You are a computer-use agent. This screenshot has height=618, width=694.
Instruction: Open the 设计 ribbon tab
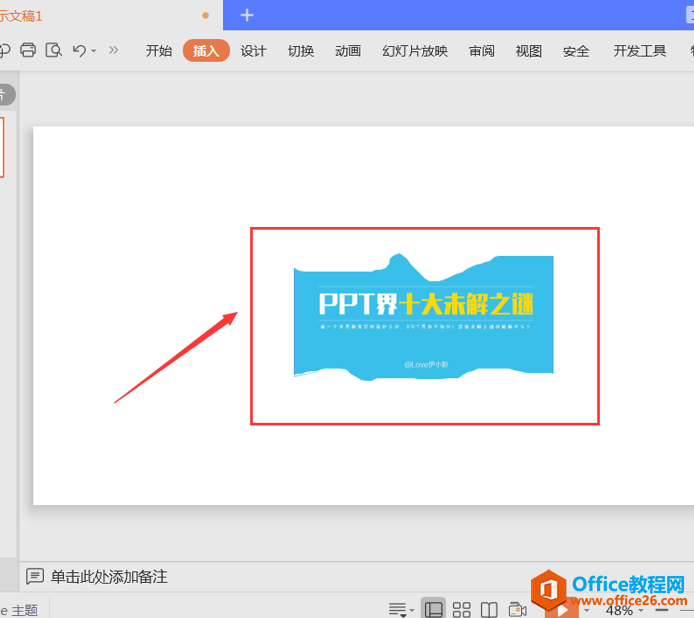(x=253, y=51)
